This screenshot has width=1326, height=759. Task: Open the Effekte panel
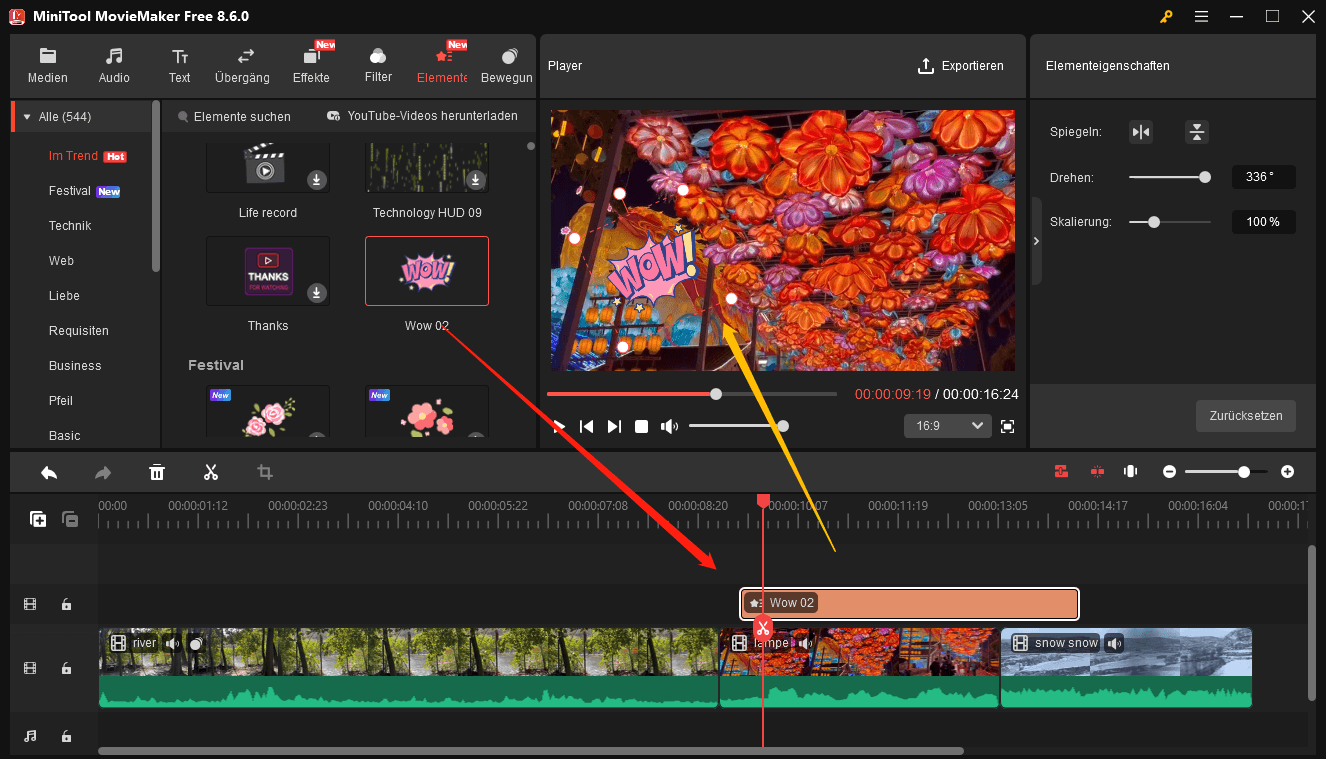311,63
